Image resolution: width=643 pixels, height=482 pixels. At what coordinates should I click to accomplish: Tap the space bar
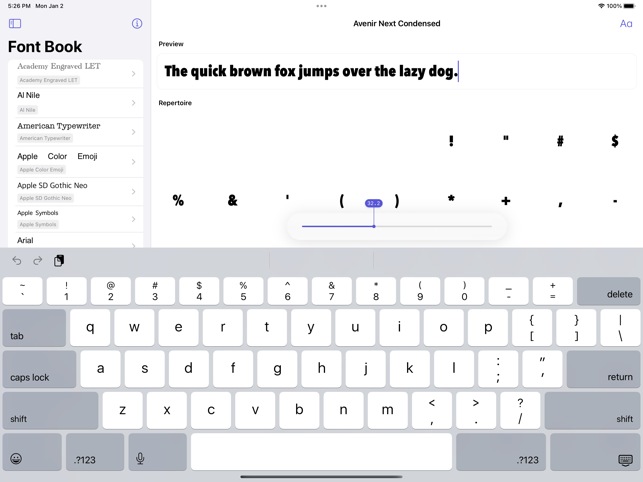tap(321, 452)
